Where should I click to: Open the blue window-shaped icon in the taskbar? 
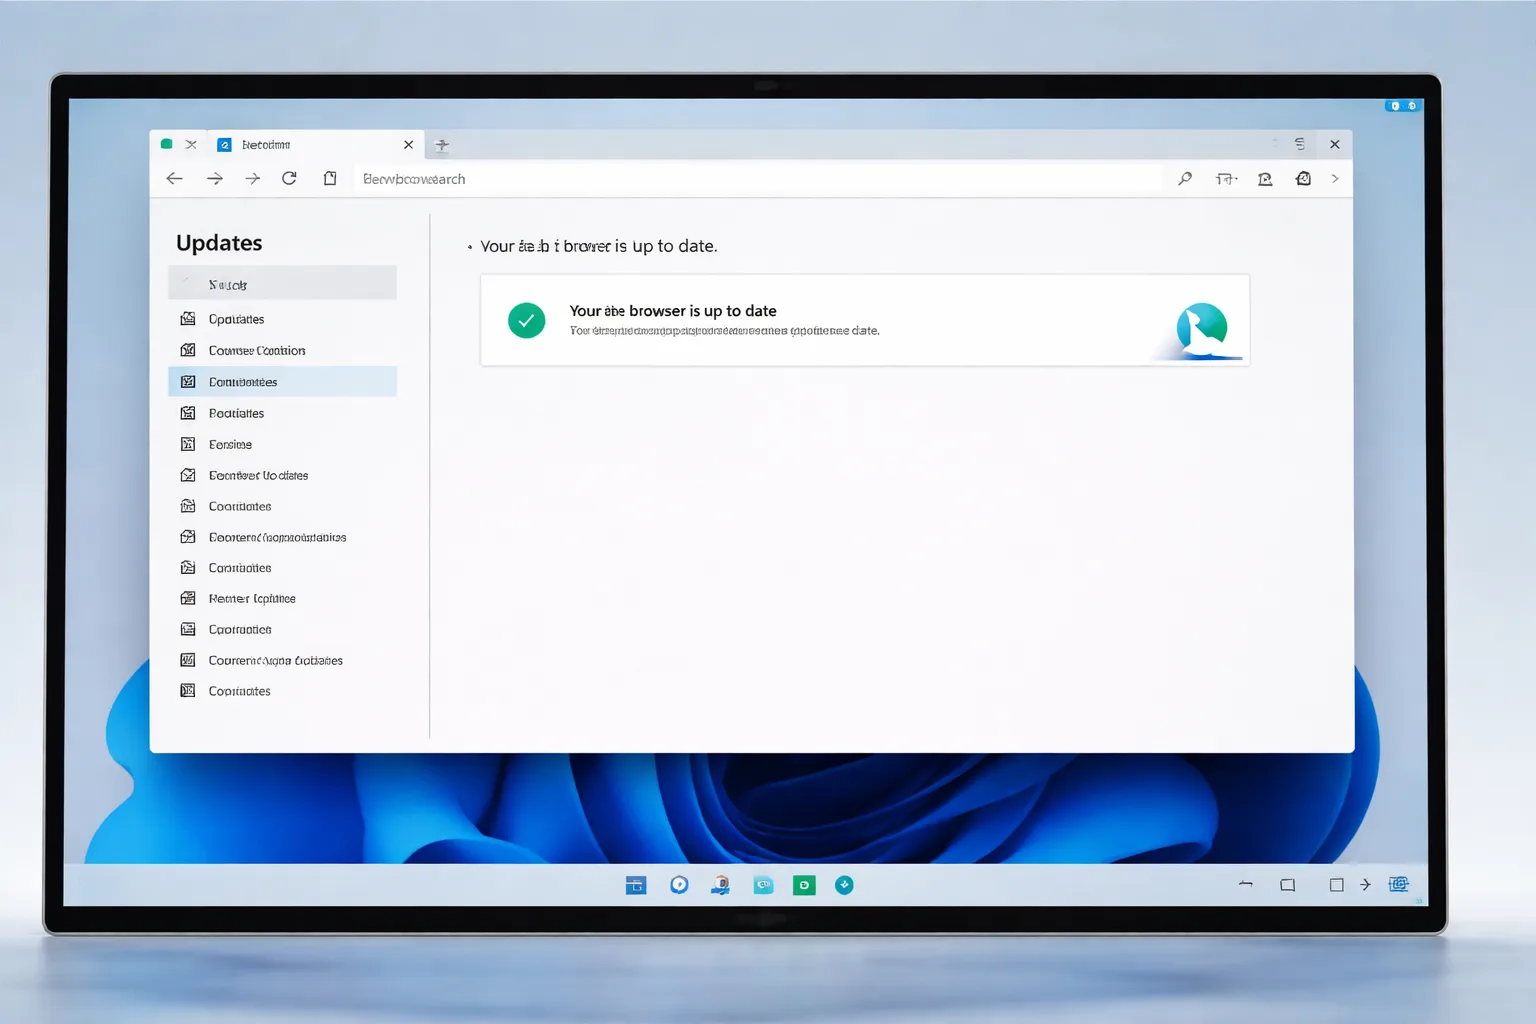click(636, 885)
